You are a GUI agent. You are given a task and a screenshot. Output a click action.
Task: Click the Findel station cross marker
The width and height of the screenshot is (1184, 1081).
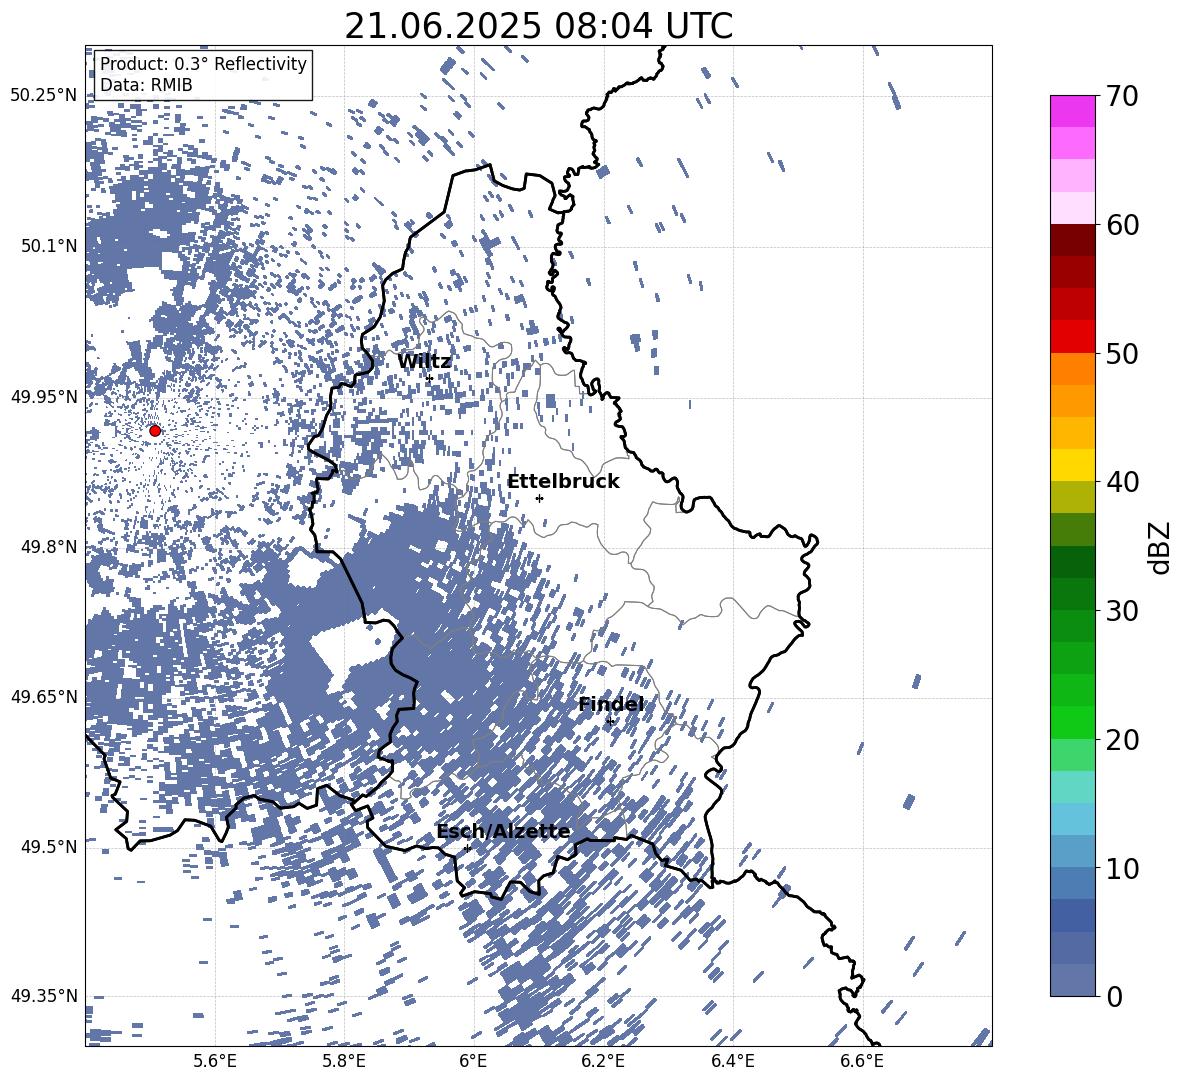610,722
